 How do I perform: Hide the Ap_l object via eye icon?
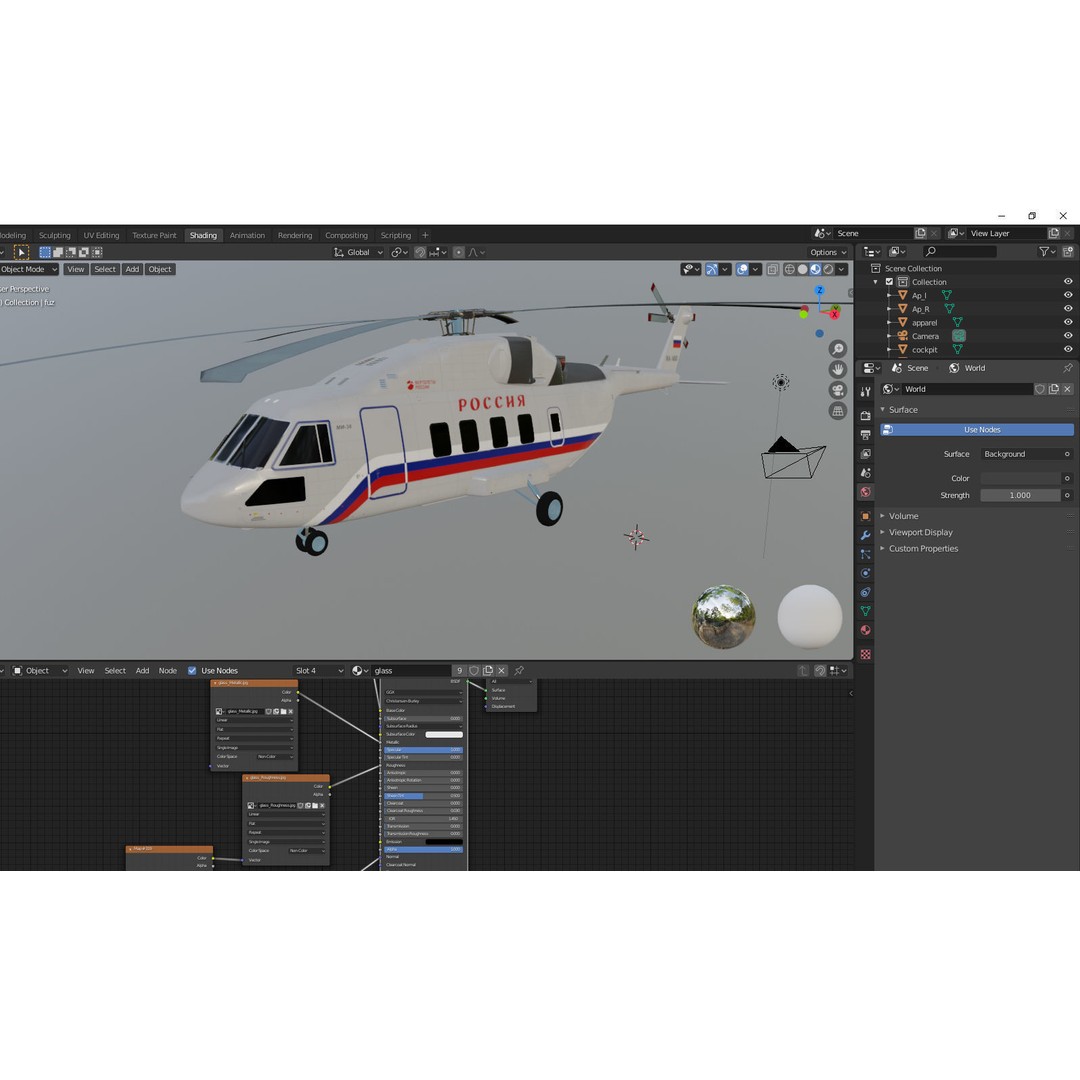(1068, 295)
